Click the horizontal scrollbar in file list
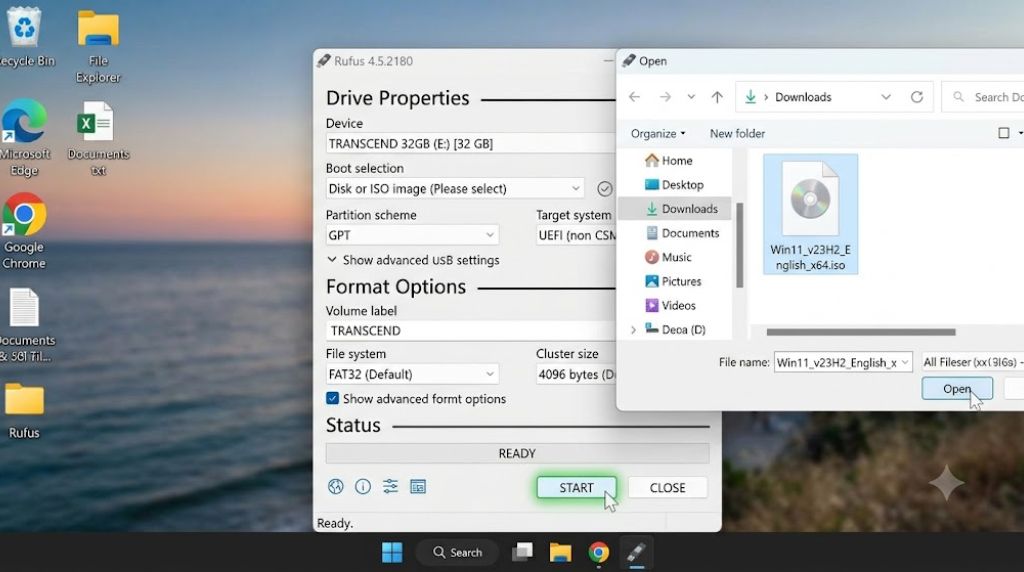Screen dimensions: 1024x572 pyautogui.click(x=861, y=332)
